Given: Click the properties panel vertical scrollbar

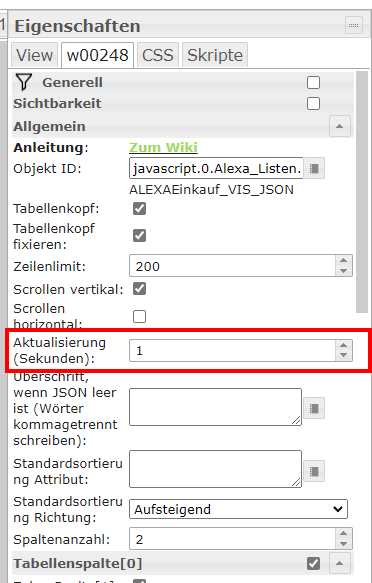Looking at the screenshot, I should pos(362,192).
